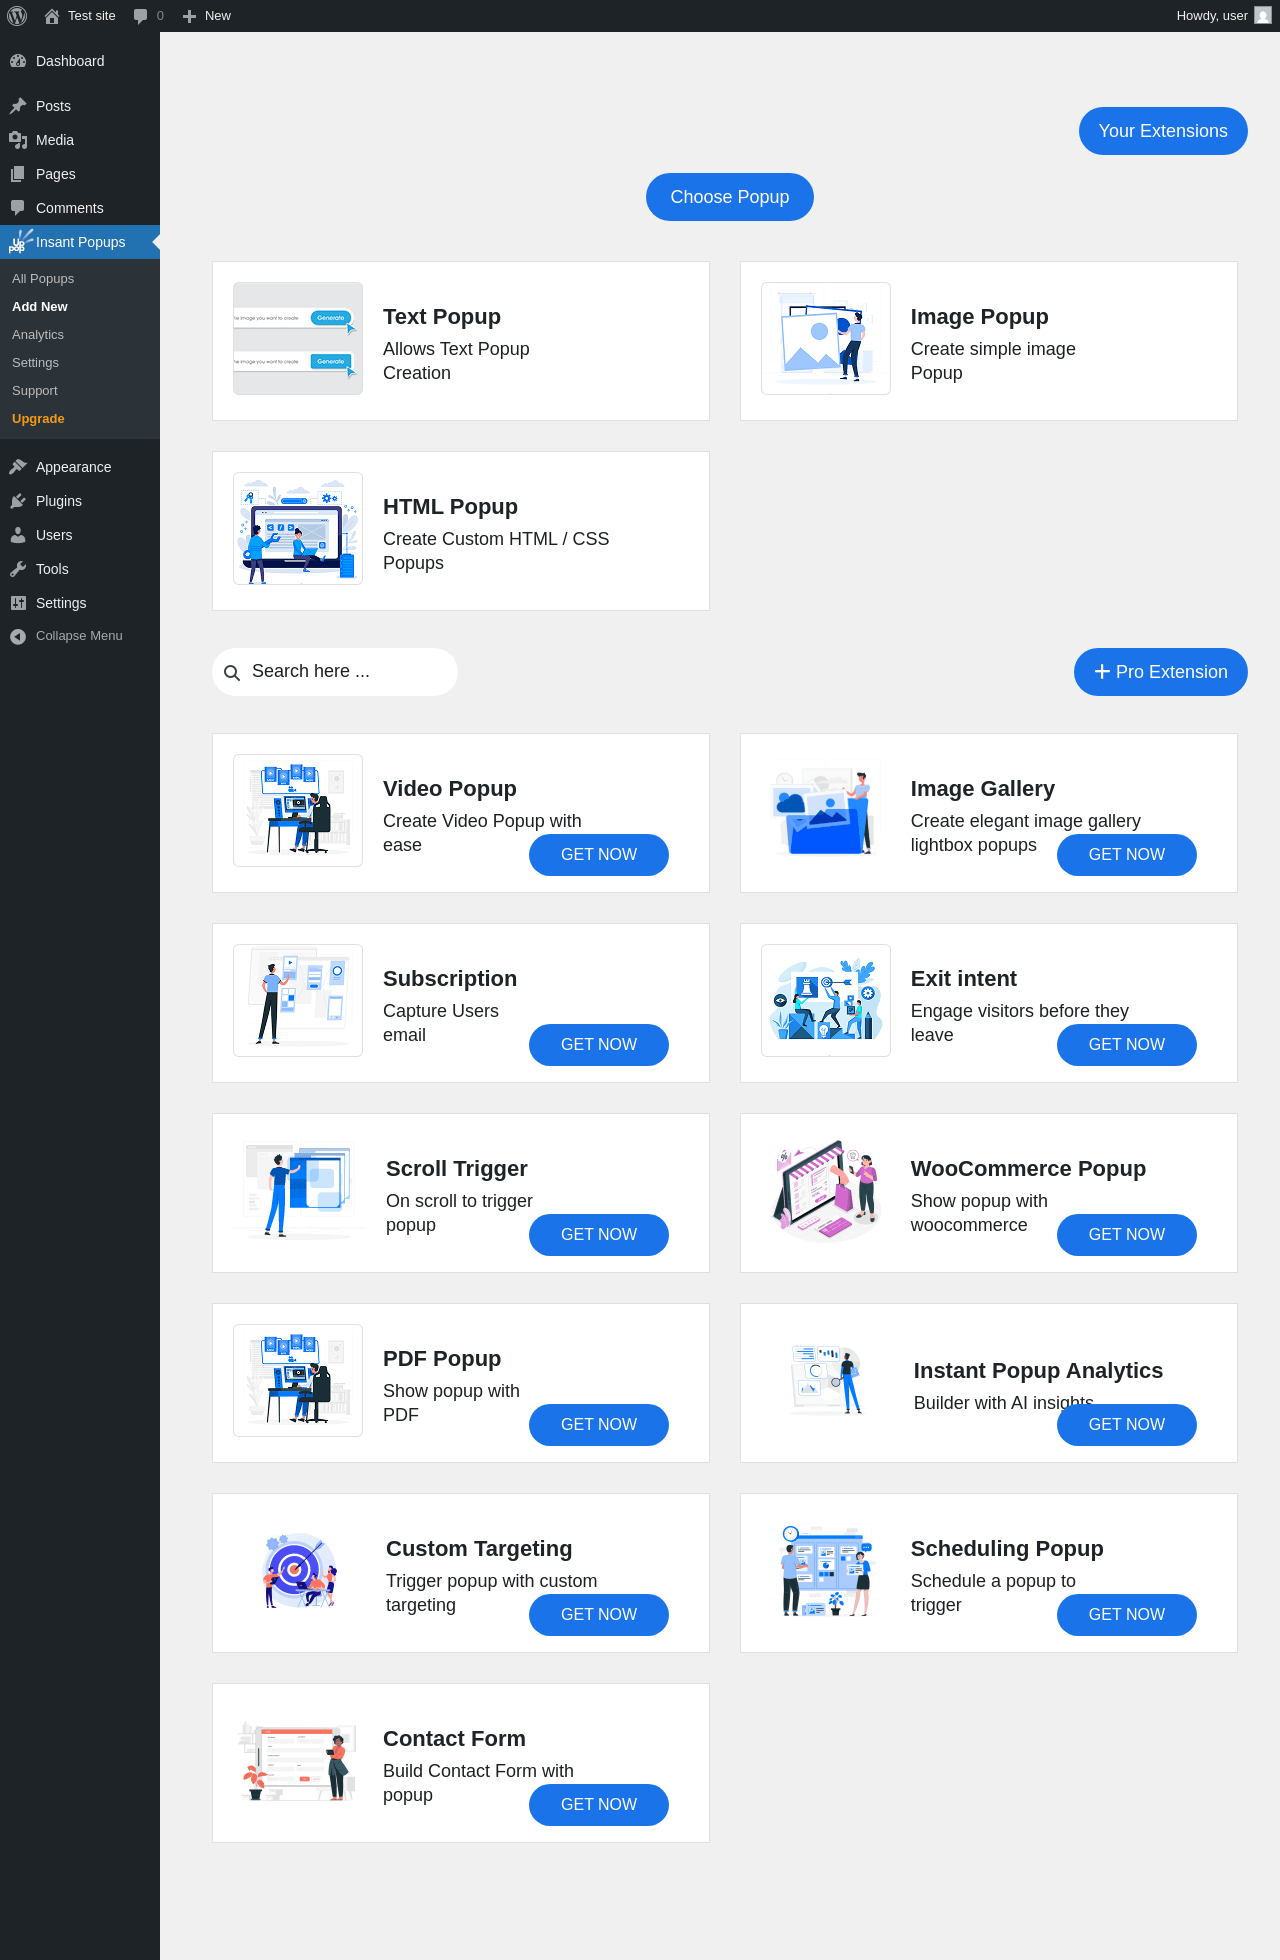Click GET NOW for Subscription
Screen dimensions: 1280x1960
click(599, 1045)
